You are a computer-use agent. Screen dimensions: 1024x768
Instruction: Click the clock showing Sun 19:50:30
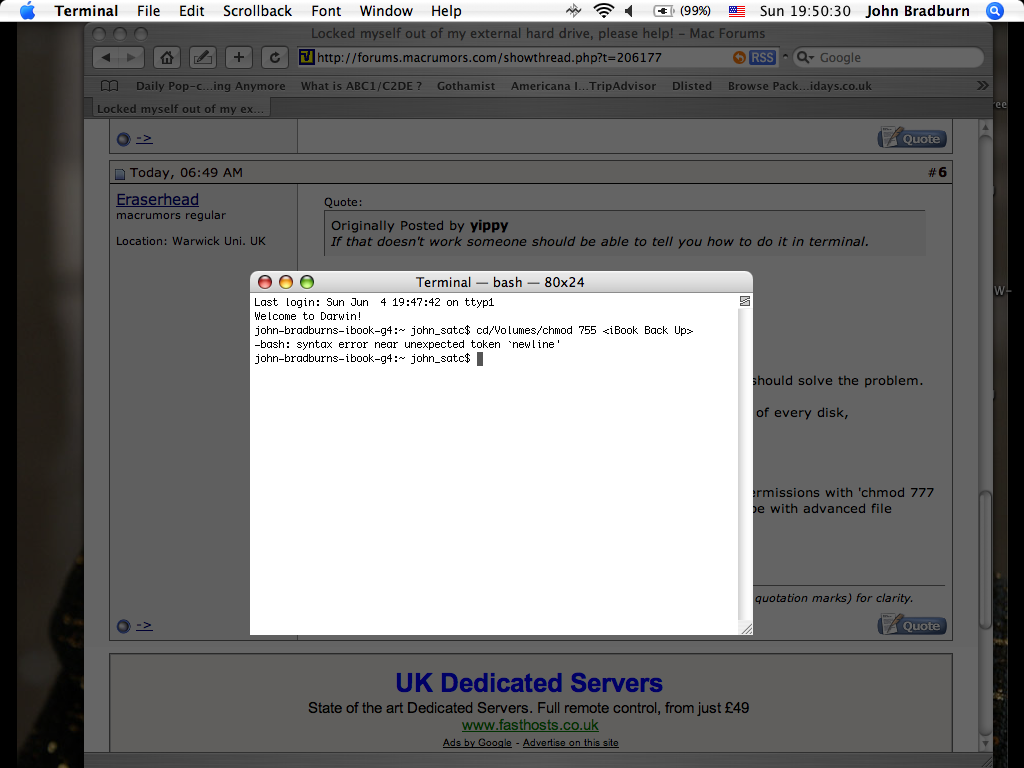tap(805, 11)
